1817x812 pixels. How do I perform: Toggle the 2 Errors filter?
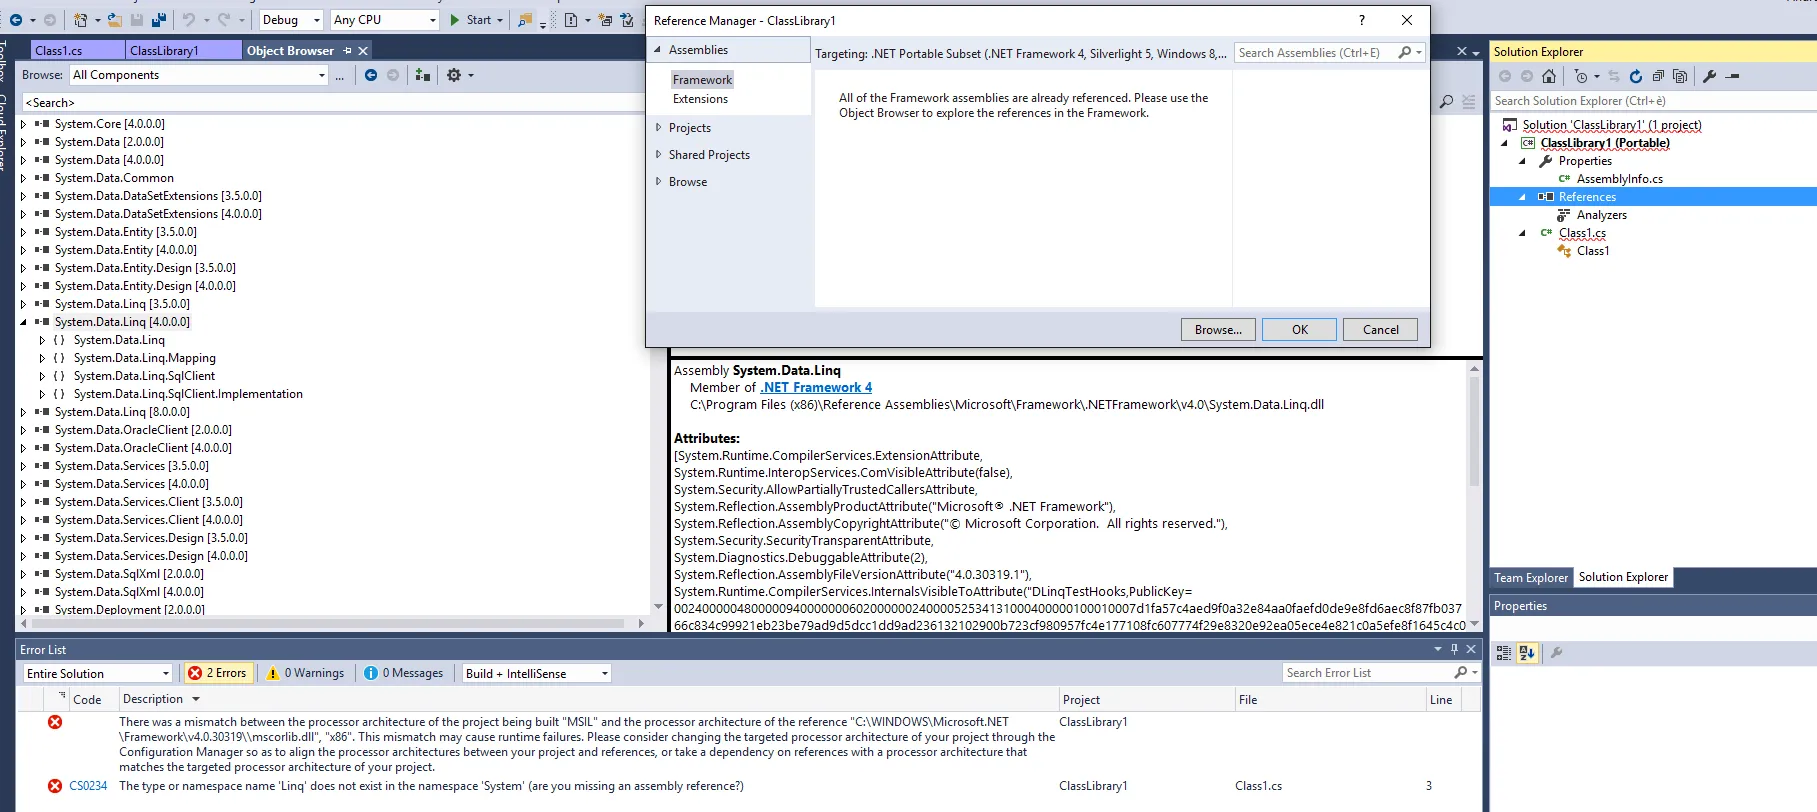[217, 673]
